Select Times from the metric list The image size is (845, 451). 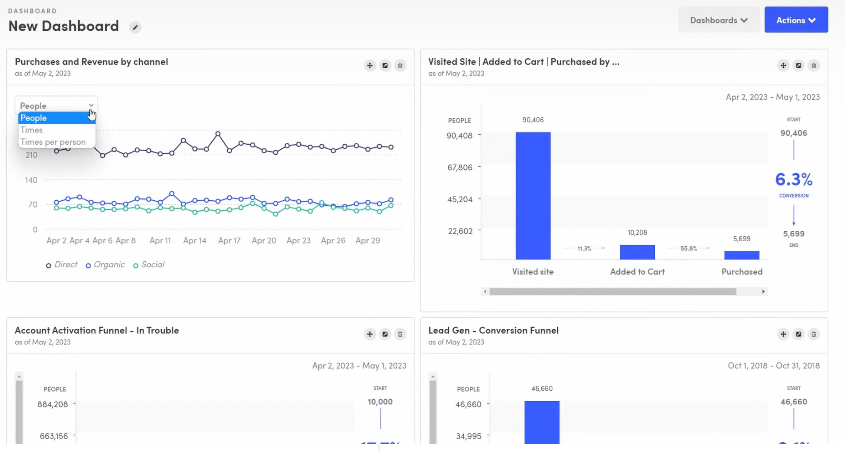coord(32,130)
